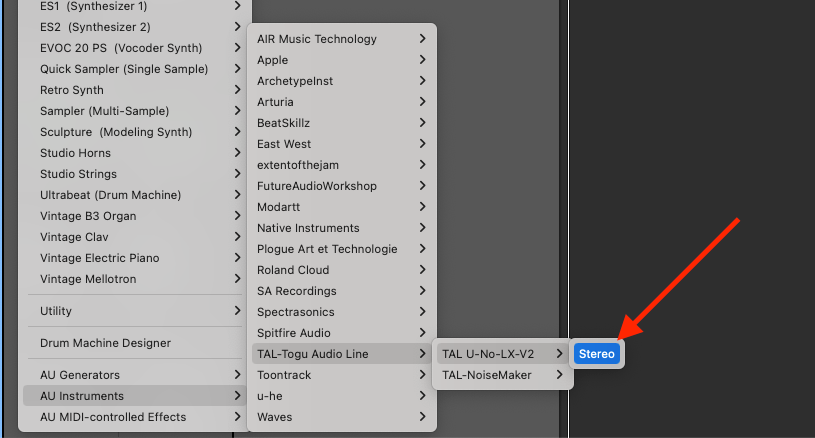
Task: Choose Vintage B3 Organ
Action: click(x=135, y=216)
